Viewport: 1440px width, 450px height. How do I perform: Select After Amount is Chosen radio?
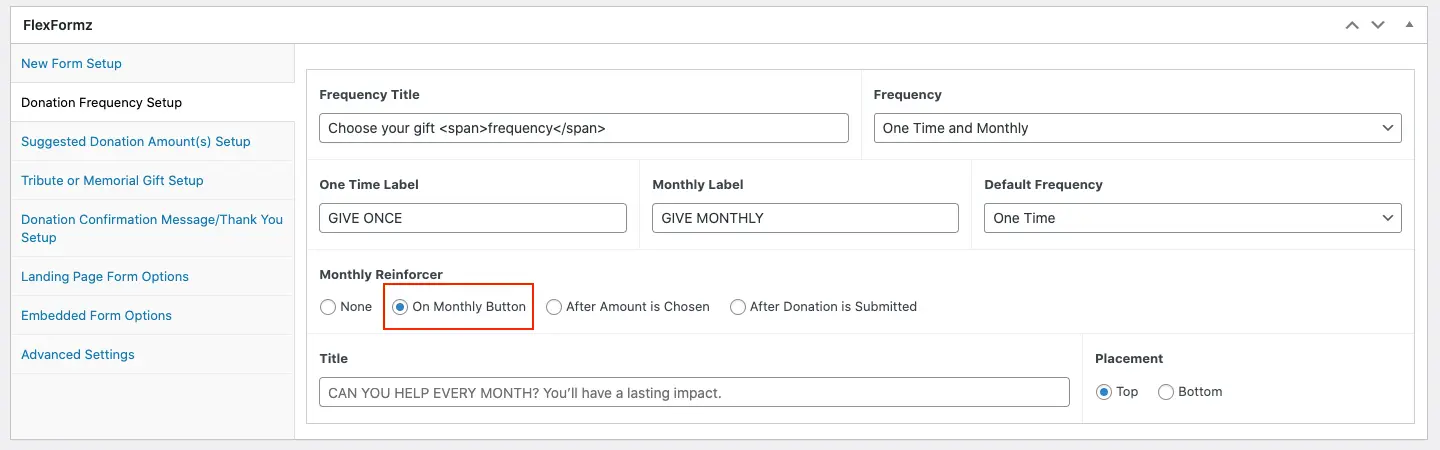tap(554, 307)
